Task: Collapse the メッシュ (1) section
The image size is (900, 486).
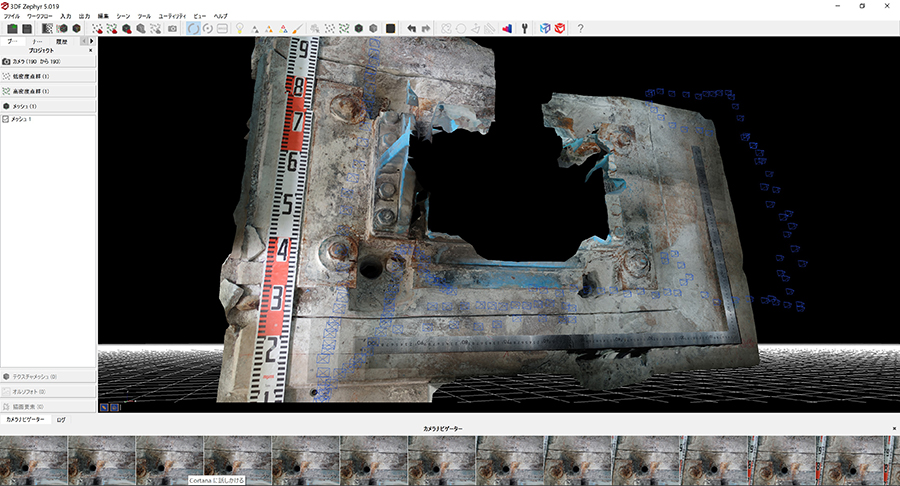Action: [48, 106]
